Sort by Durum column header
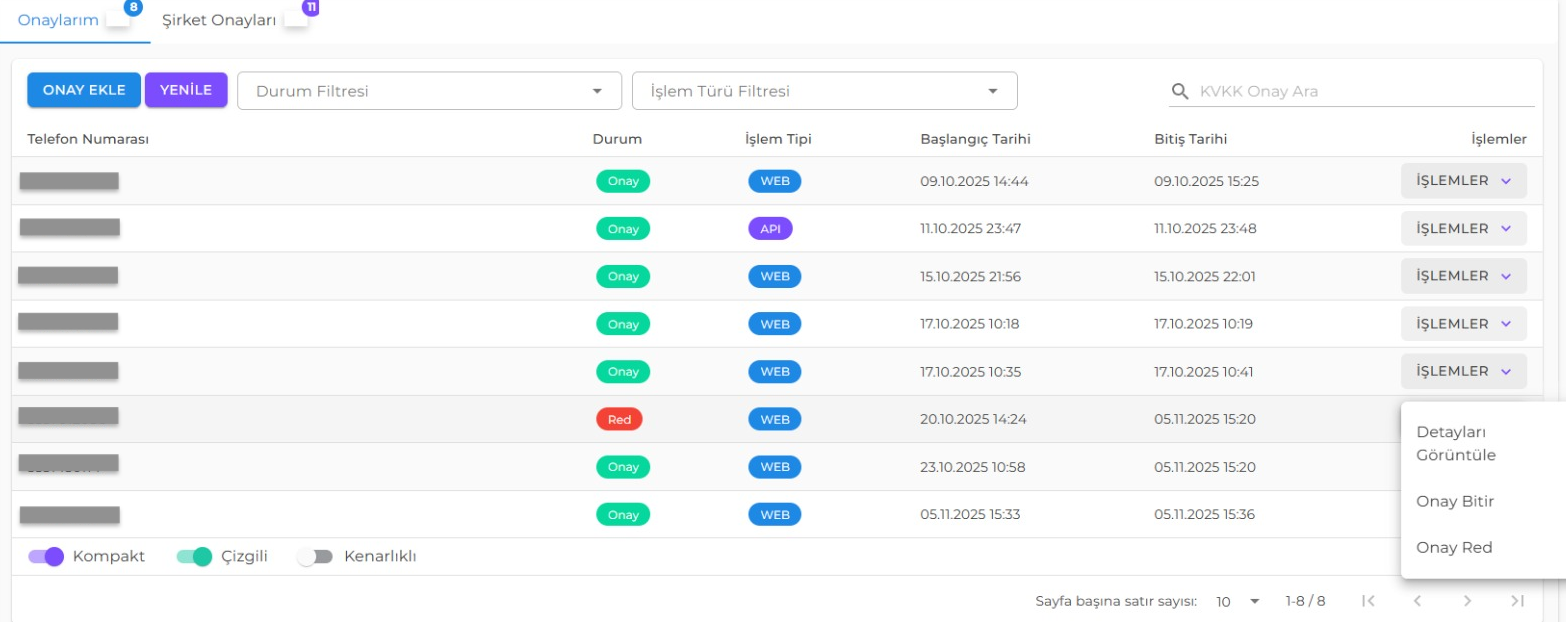This screenshot has width=1566, height=622. pyautogui.click(x=617, y=139)
